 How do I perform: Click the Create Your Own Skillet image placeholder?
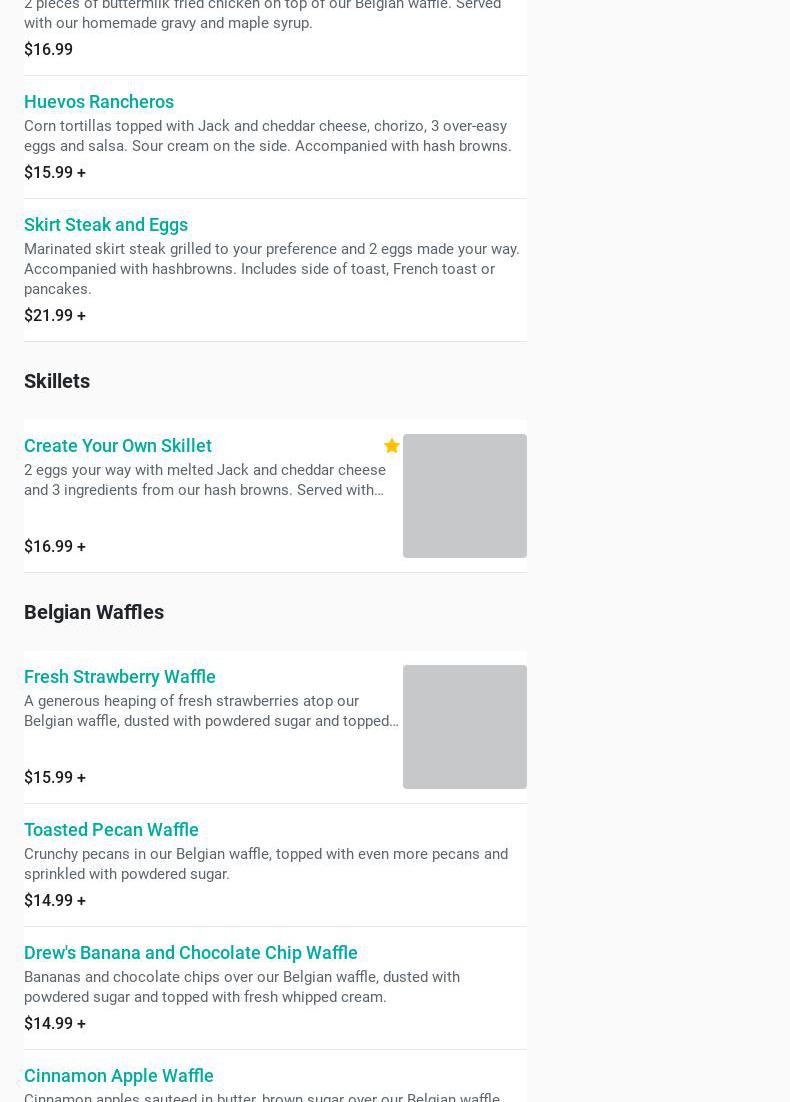click(x=464, y=496)
